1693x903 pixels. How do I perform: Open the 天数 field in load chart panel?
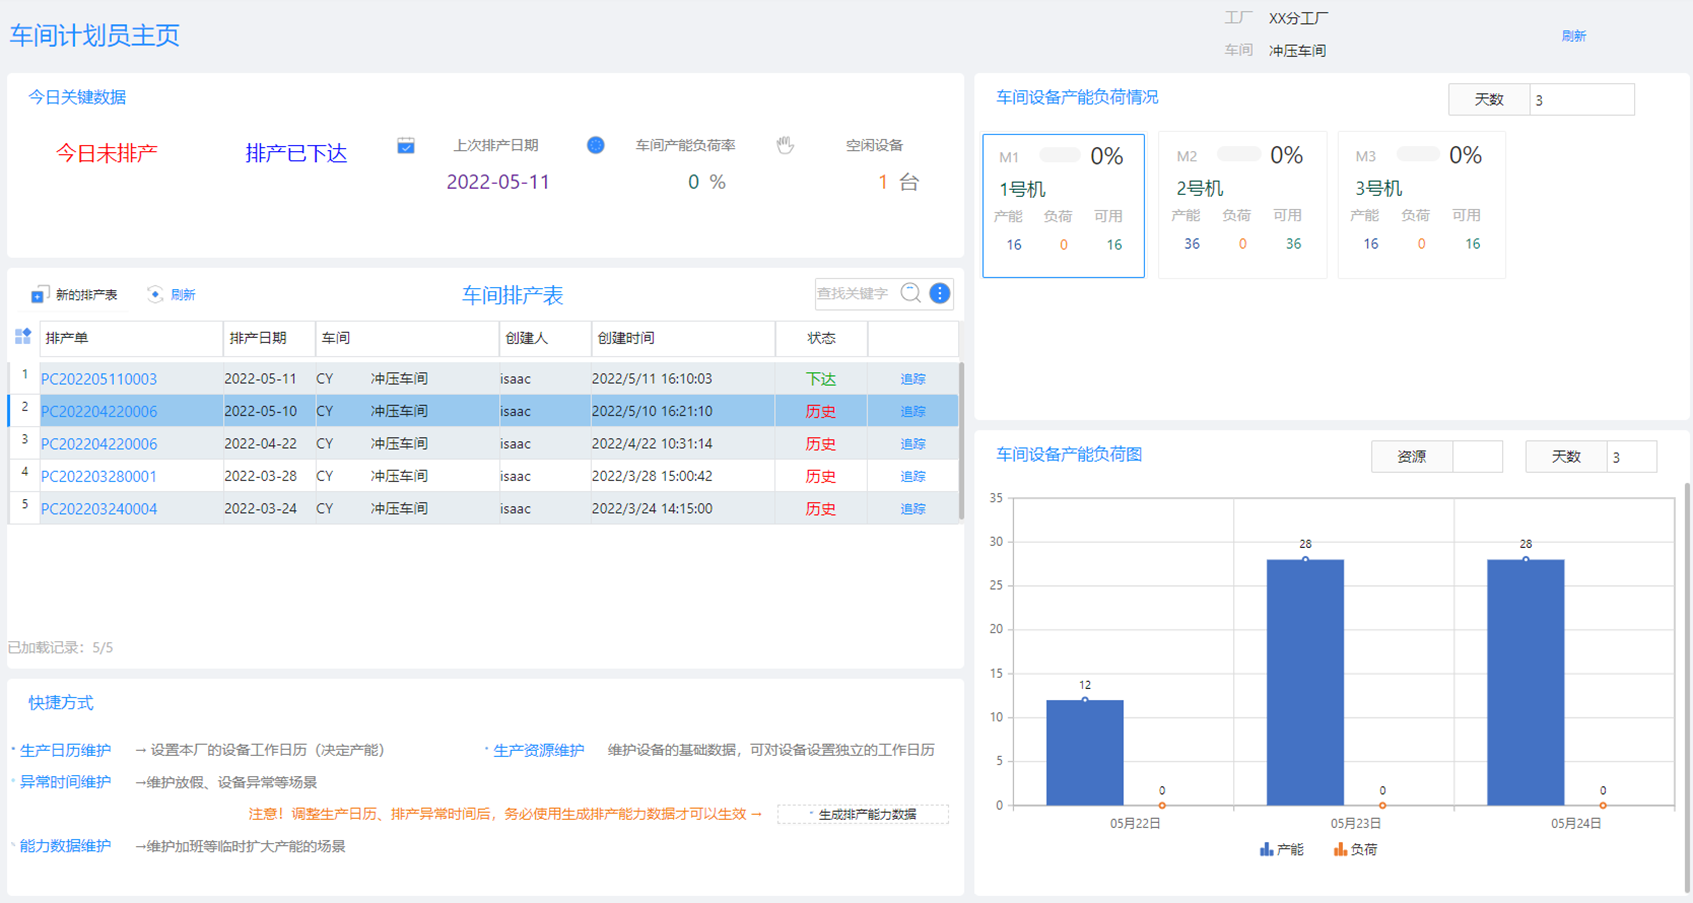(1630, 456)
